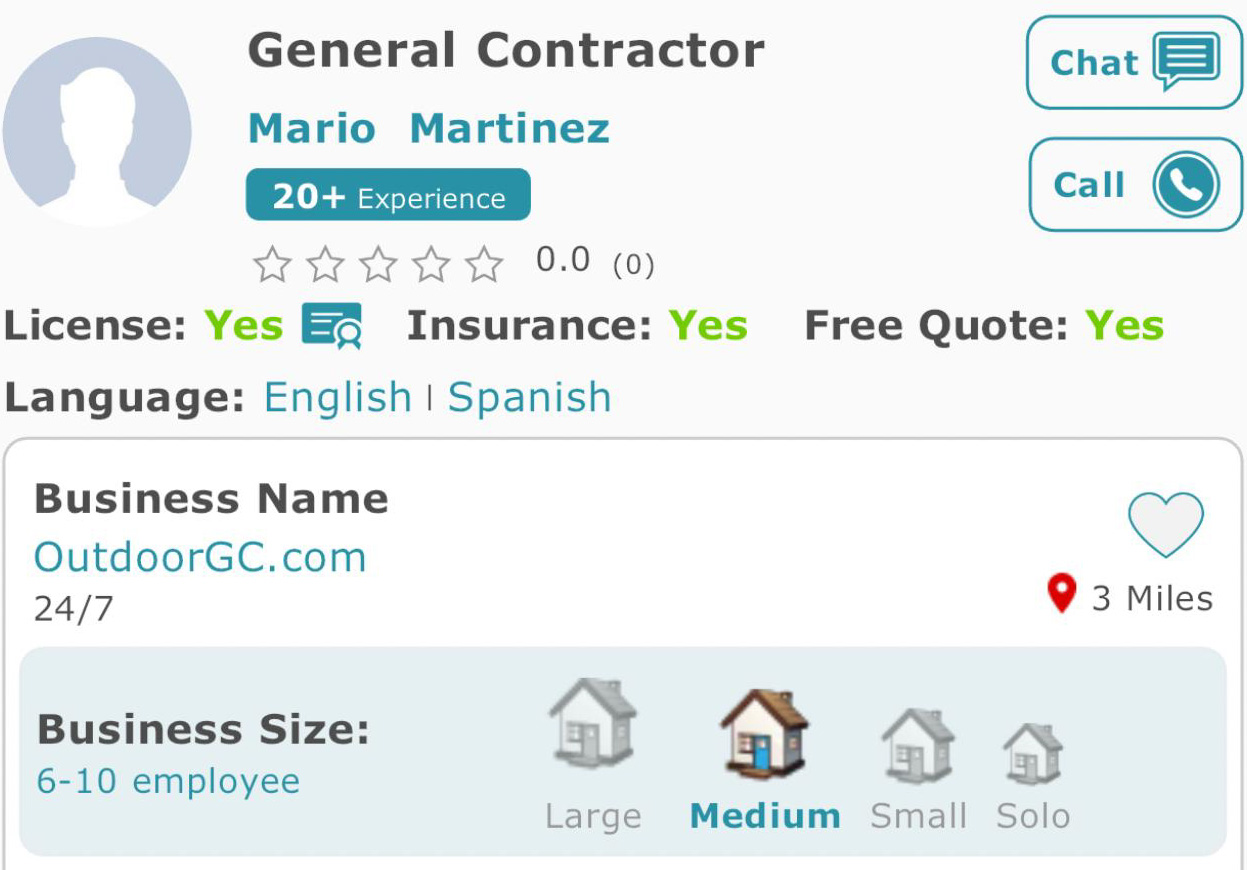Click the 6-10 employee text
1247x870 pixels.
(168, 781)
